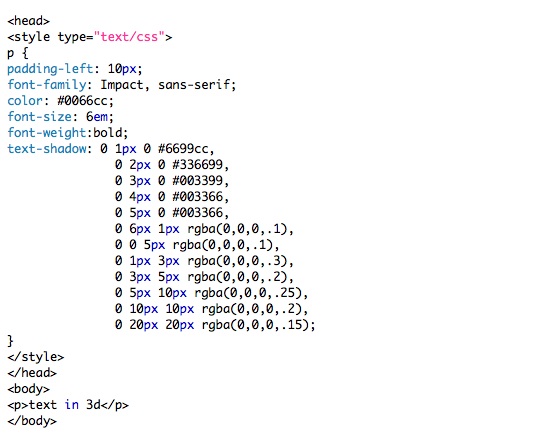Place cursor on text-shadow property name

(x=47, y=149)
